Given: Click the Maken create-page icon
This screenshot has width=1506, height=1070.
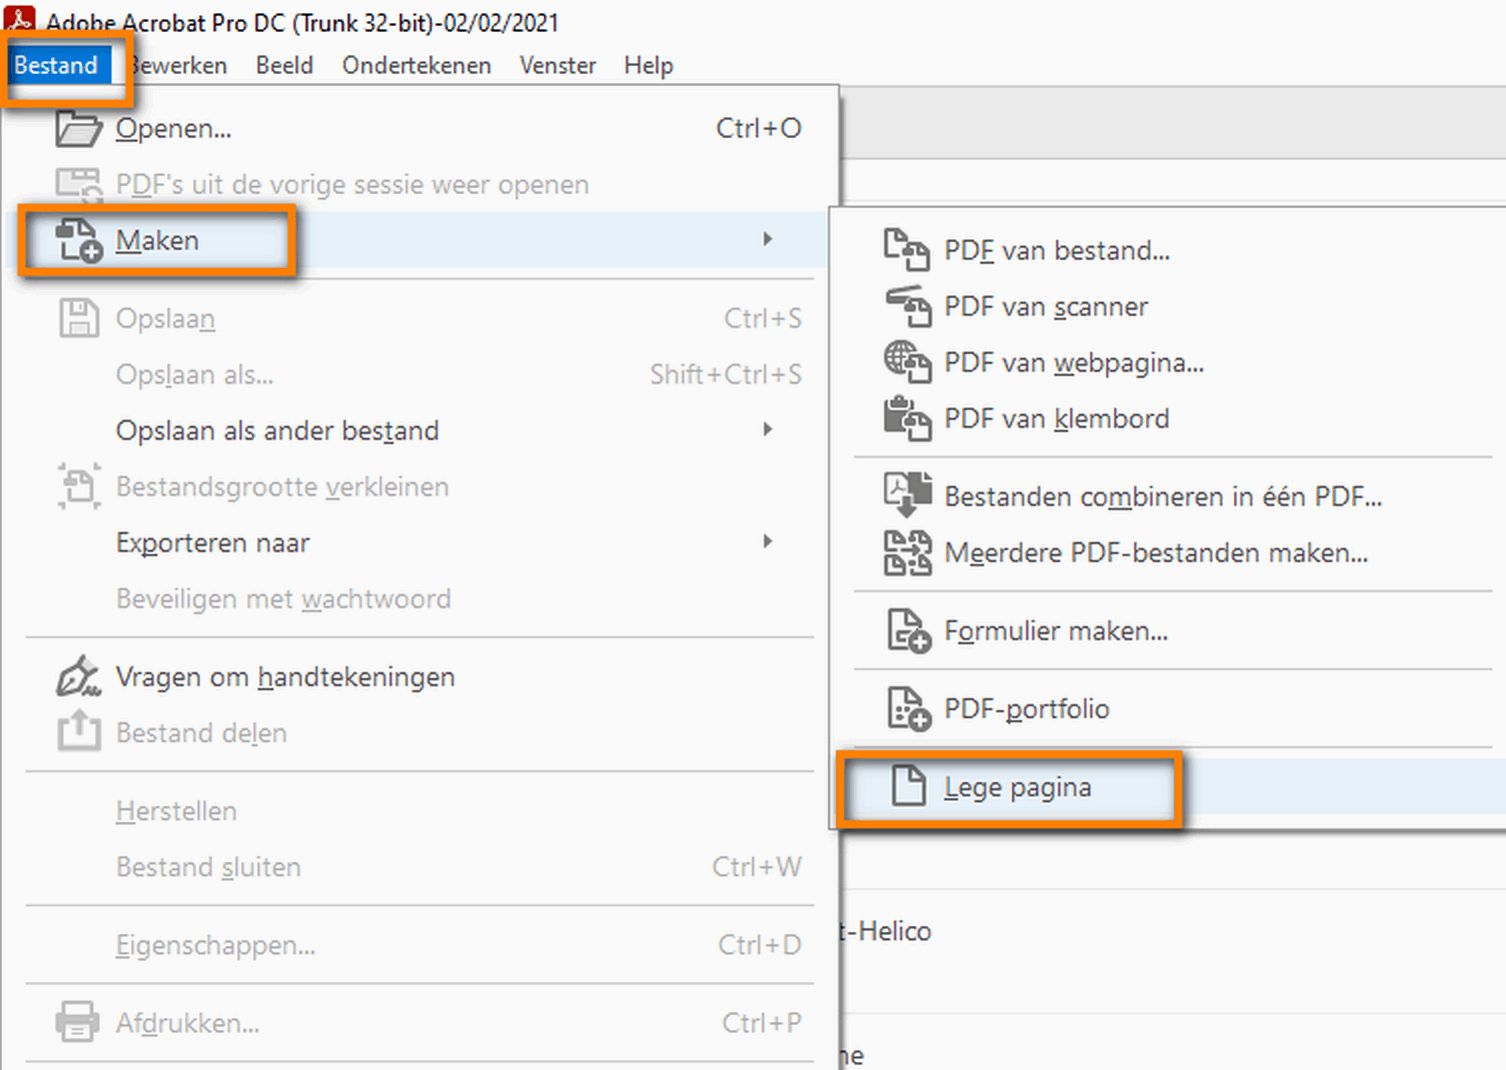Looking at the screenshot, I should point(78,240).
